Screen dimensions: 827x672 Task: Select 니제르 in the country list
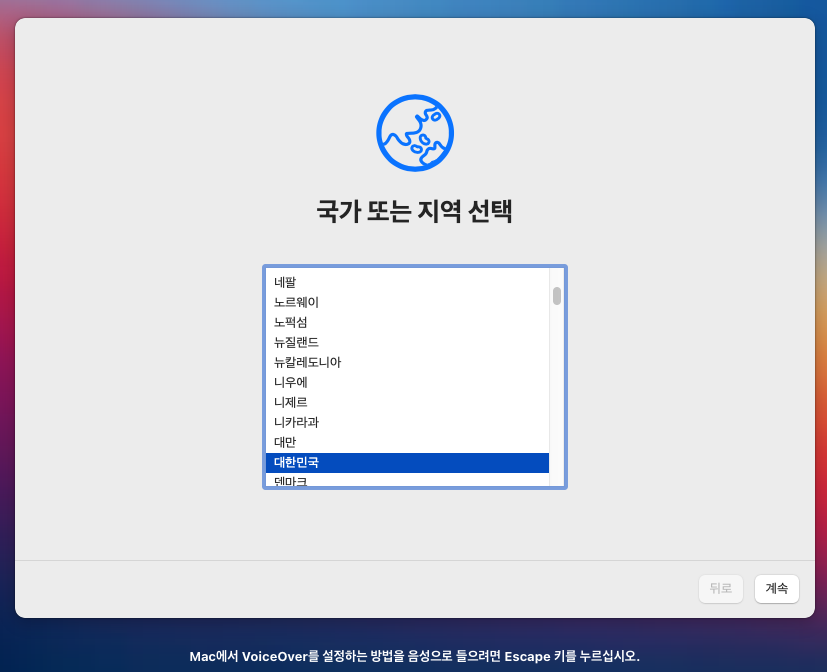(407, 403)
